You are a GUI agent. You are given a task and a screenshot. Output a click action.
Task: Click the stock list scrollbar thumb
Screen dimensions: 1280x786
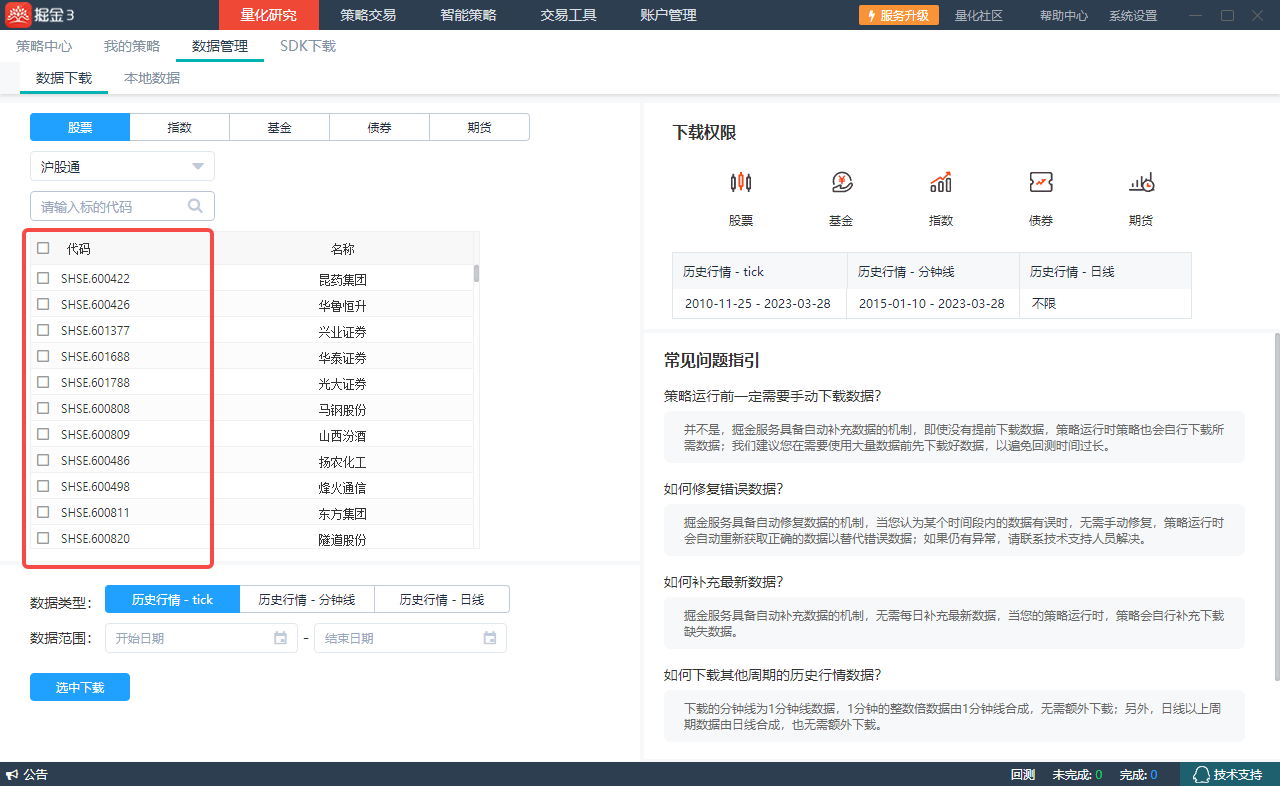pos(477,273)
